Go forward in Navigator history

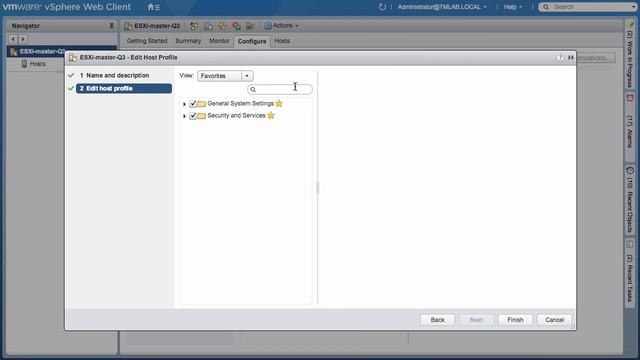pyautogui.click(x=23, y=39)
